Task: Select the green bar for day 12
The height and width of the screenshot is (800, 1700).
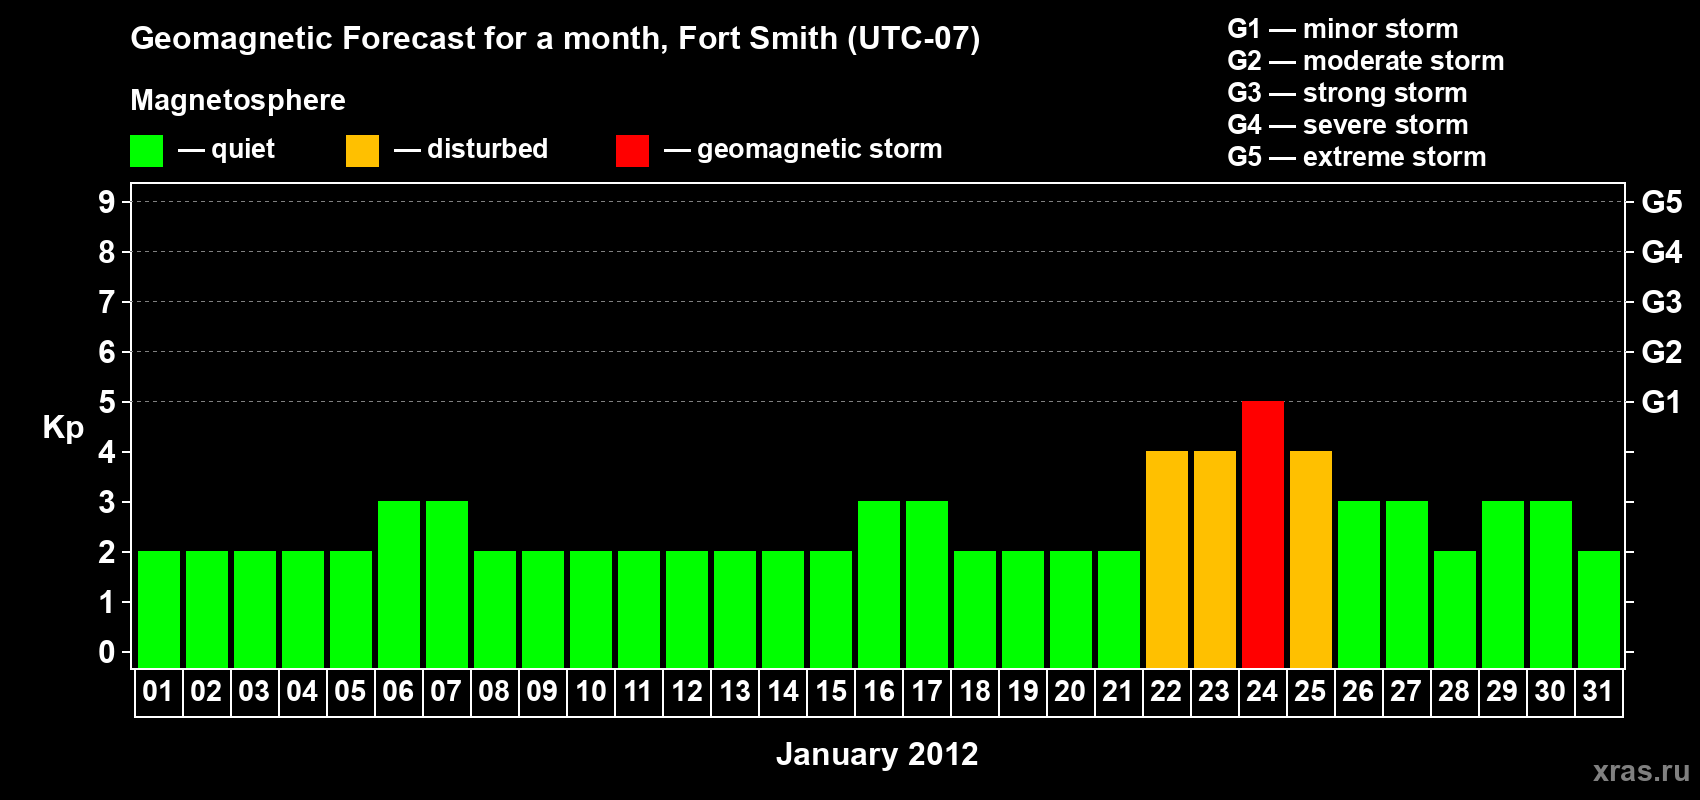Action: pyautogui.click(x=687, y=609)
